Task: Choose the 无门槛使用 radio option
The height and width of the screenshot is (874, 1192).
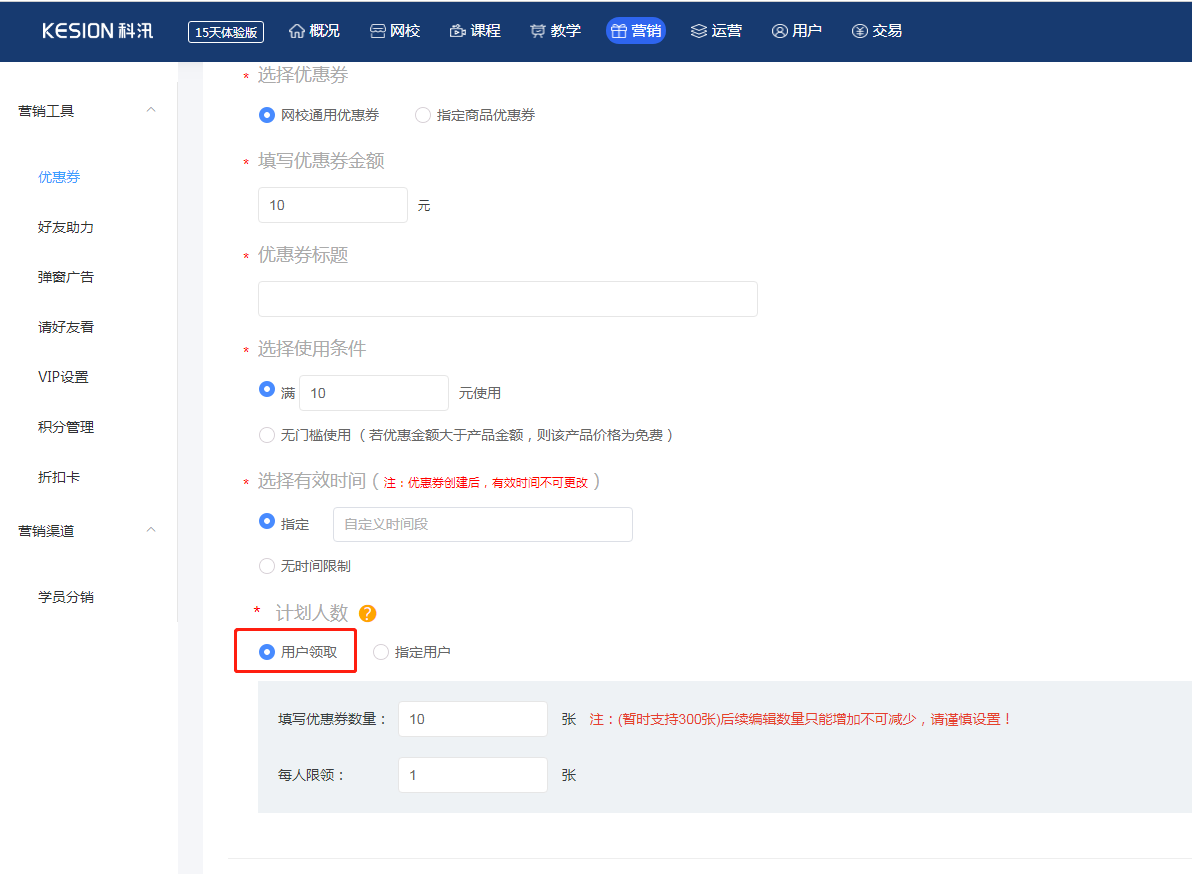Action: pos(267,435)
